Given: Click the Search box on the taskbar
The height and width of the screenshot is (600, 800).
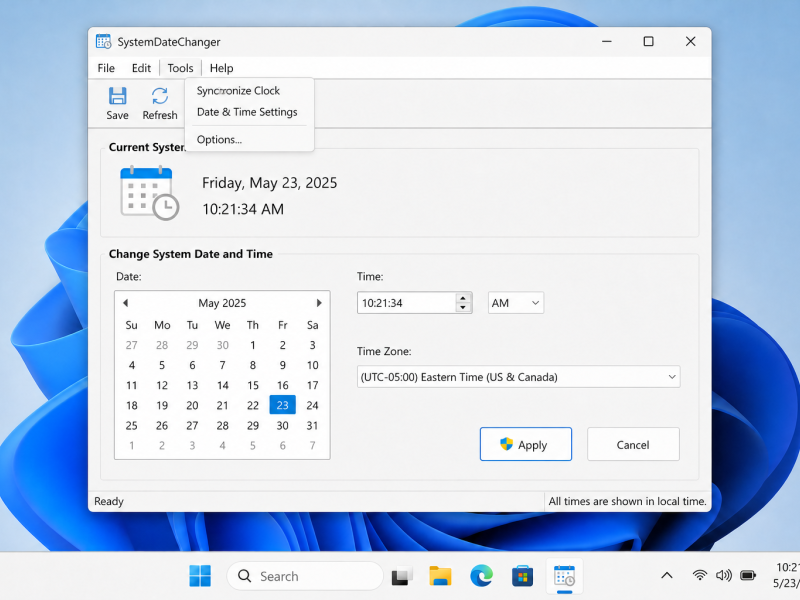Looking at the screenshot, I should point(305,576).
